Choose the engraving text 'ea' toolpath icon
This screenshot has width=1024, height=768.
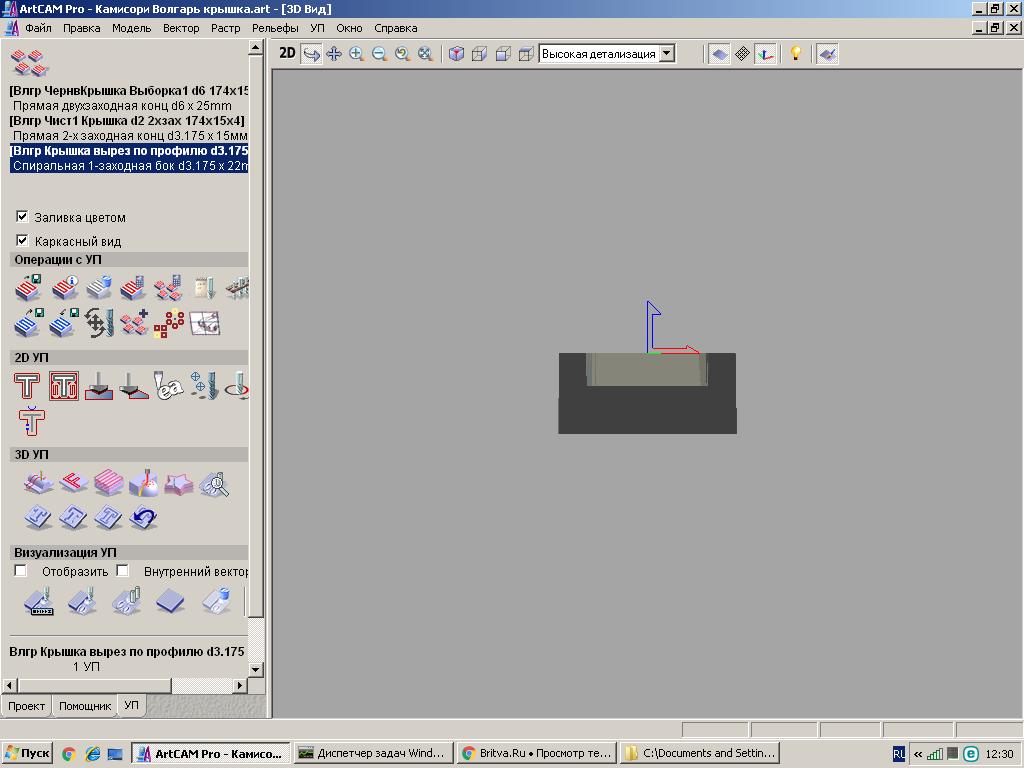tap(169, 386)
